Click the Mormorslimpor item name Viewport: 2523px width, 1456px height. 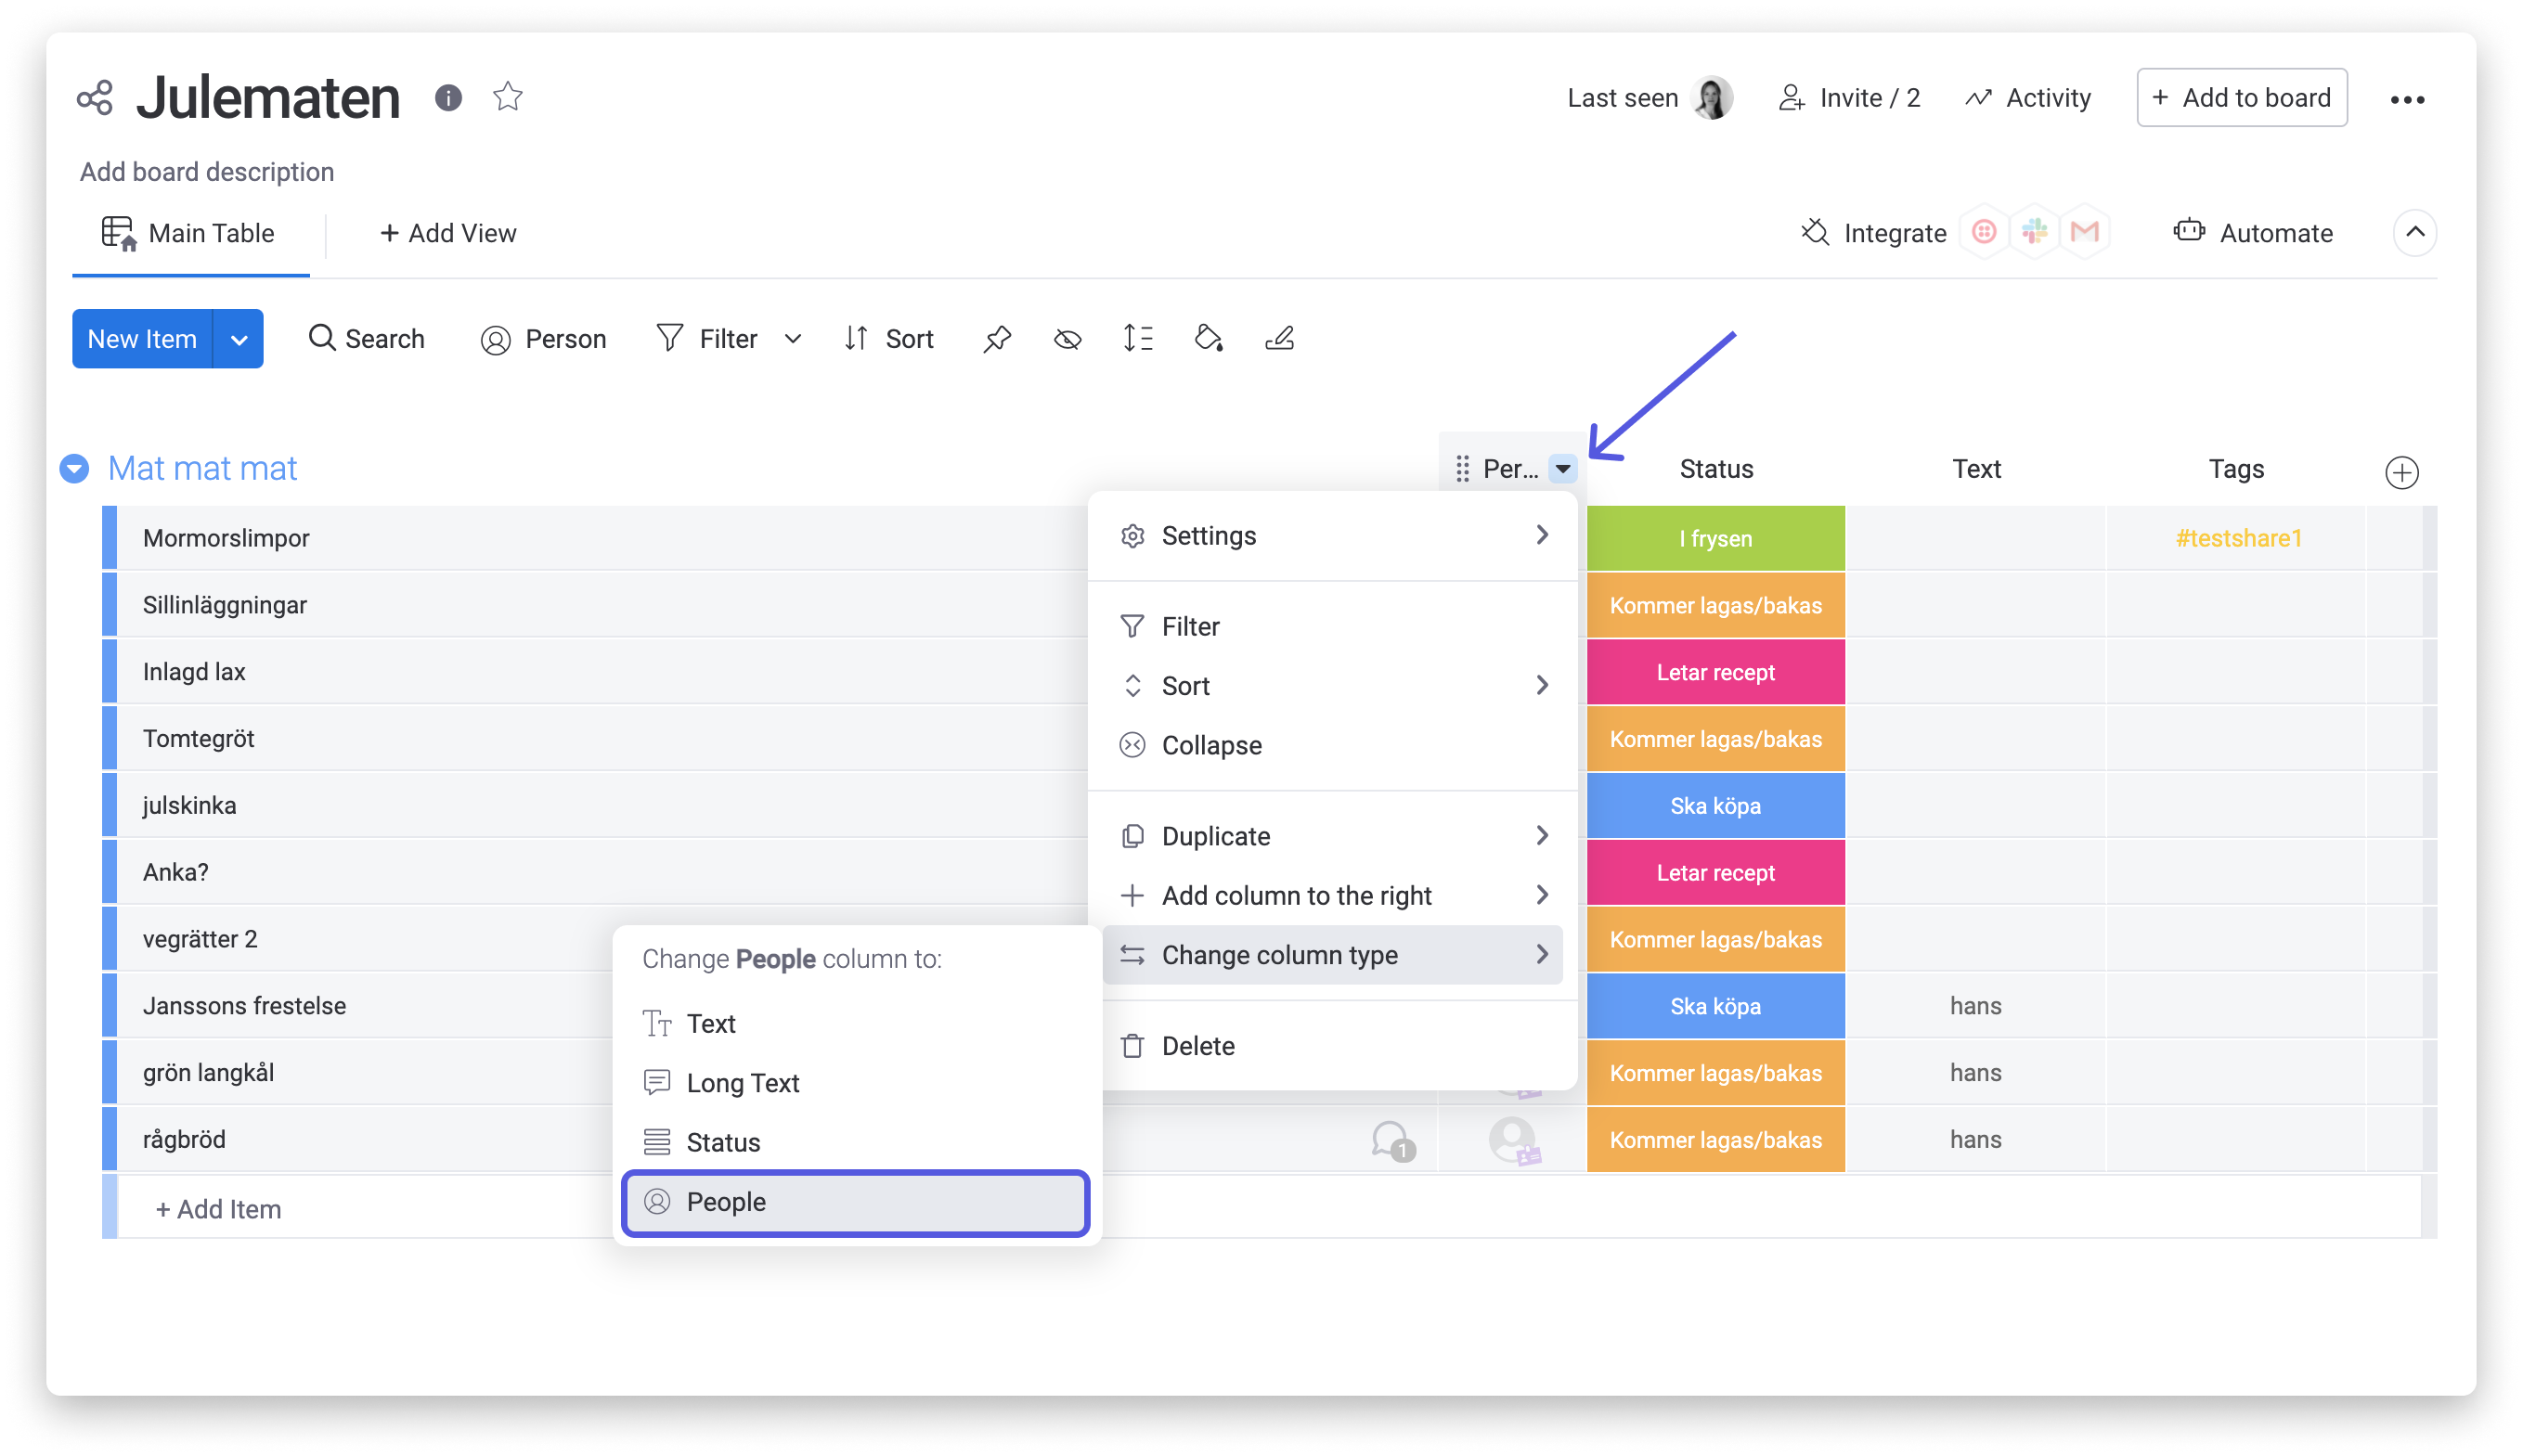coord(226,538)
